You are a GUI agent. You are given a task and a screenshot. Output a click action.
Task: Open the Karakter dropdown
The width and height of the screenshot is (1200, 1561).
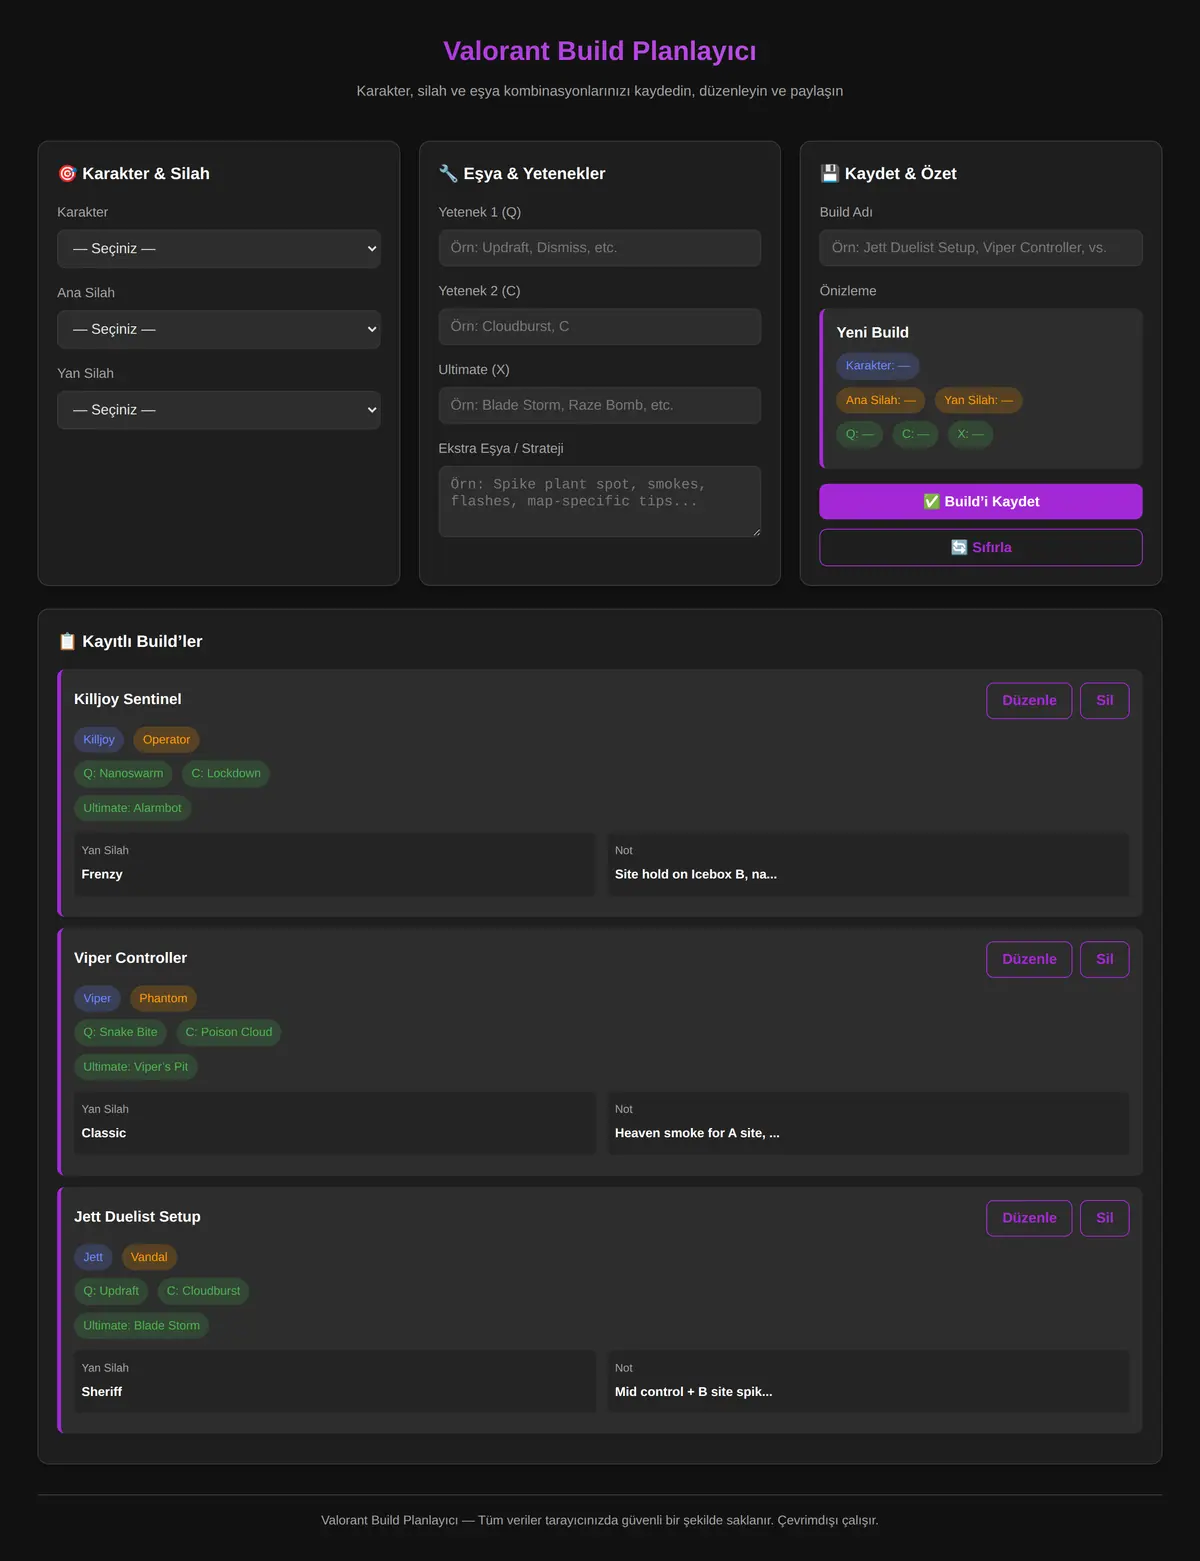219,249
